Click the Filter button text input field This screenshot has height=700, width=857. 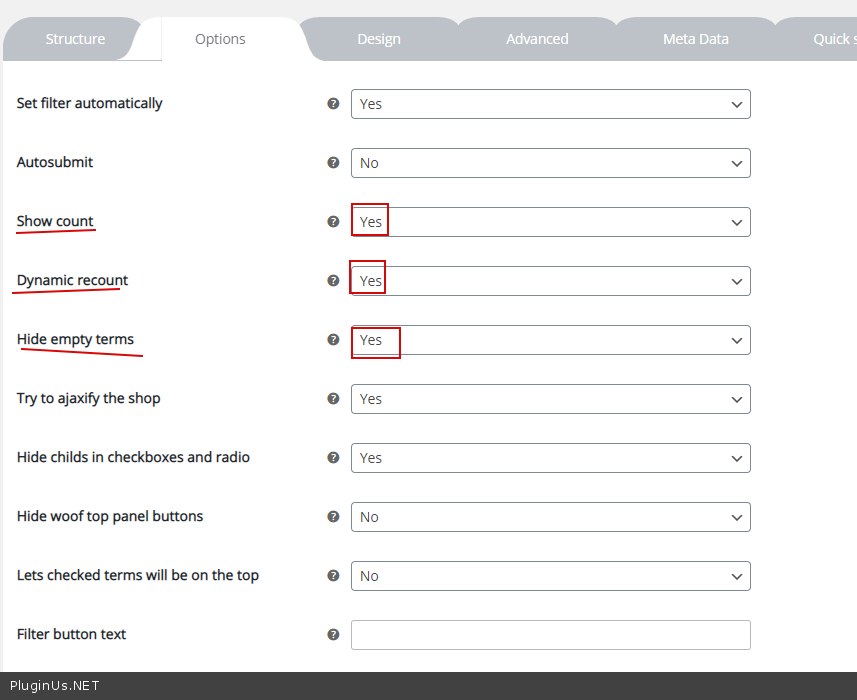click(x=550, y=635)
